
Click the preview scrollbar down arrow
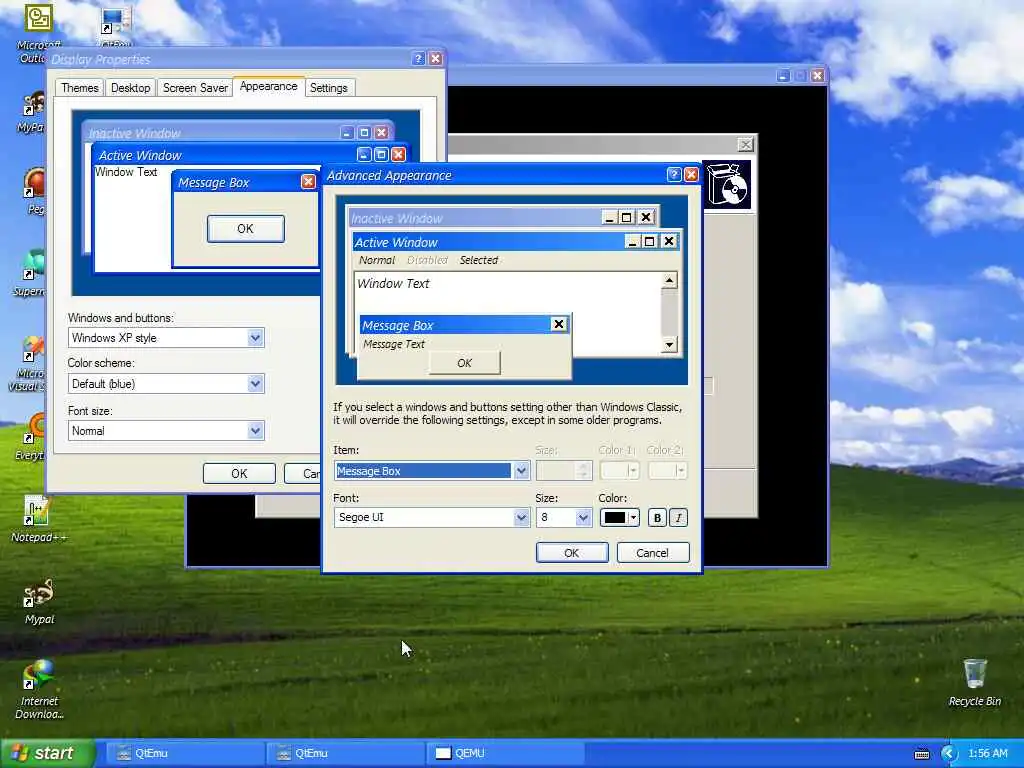pos(669,344)
